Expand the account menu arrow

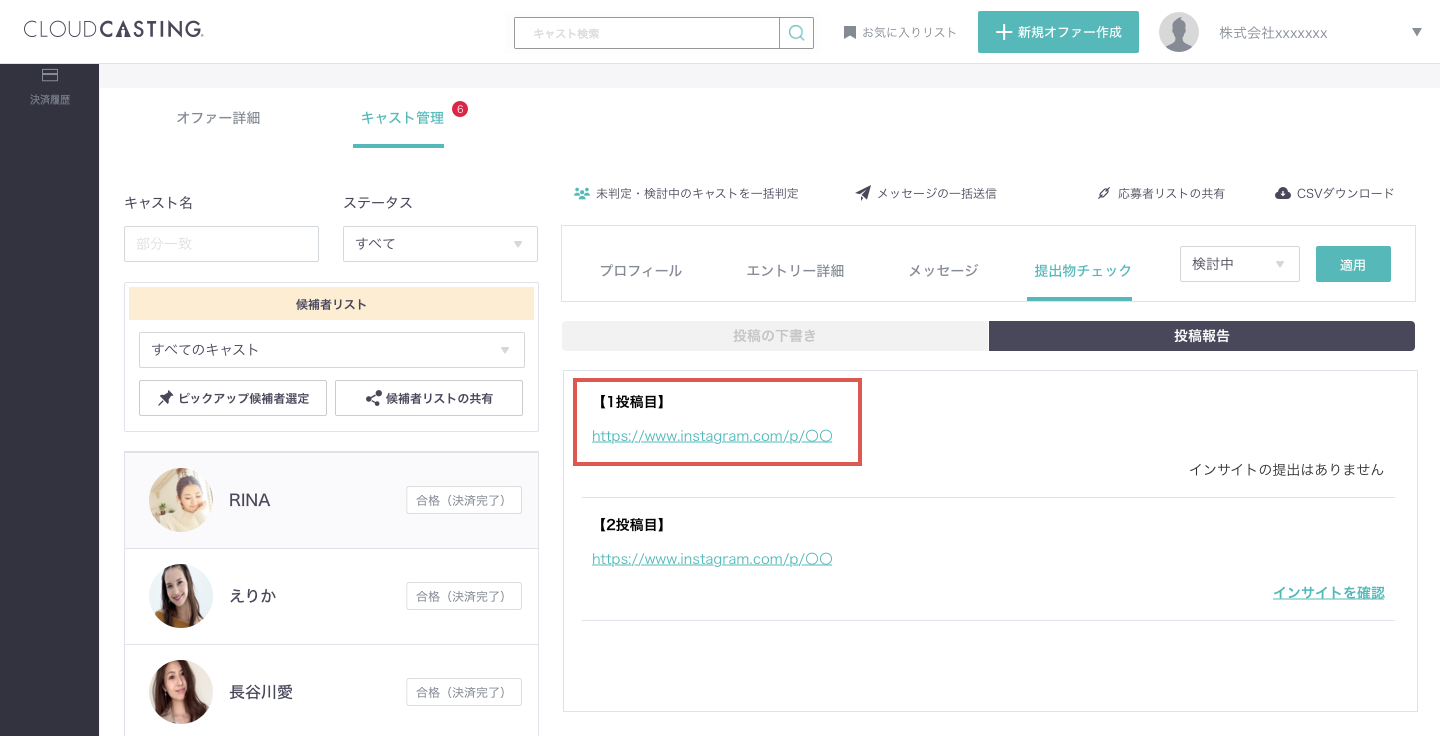pos(1416,32)
